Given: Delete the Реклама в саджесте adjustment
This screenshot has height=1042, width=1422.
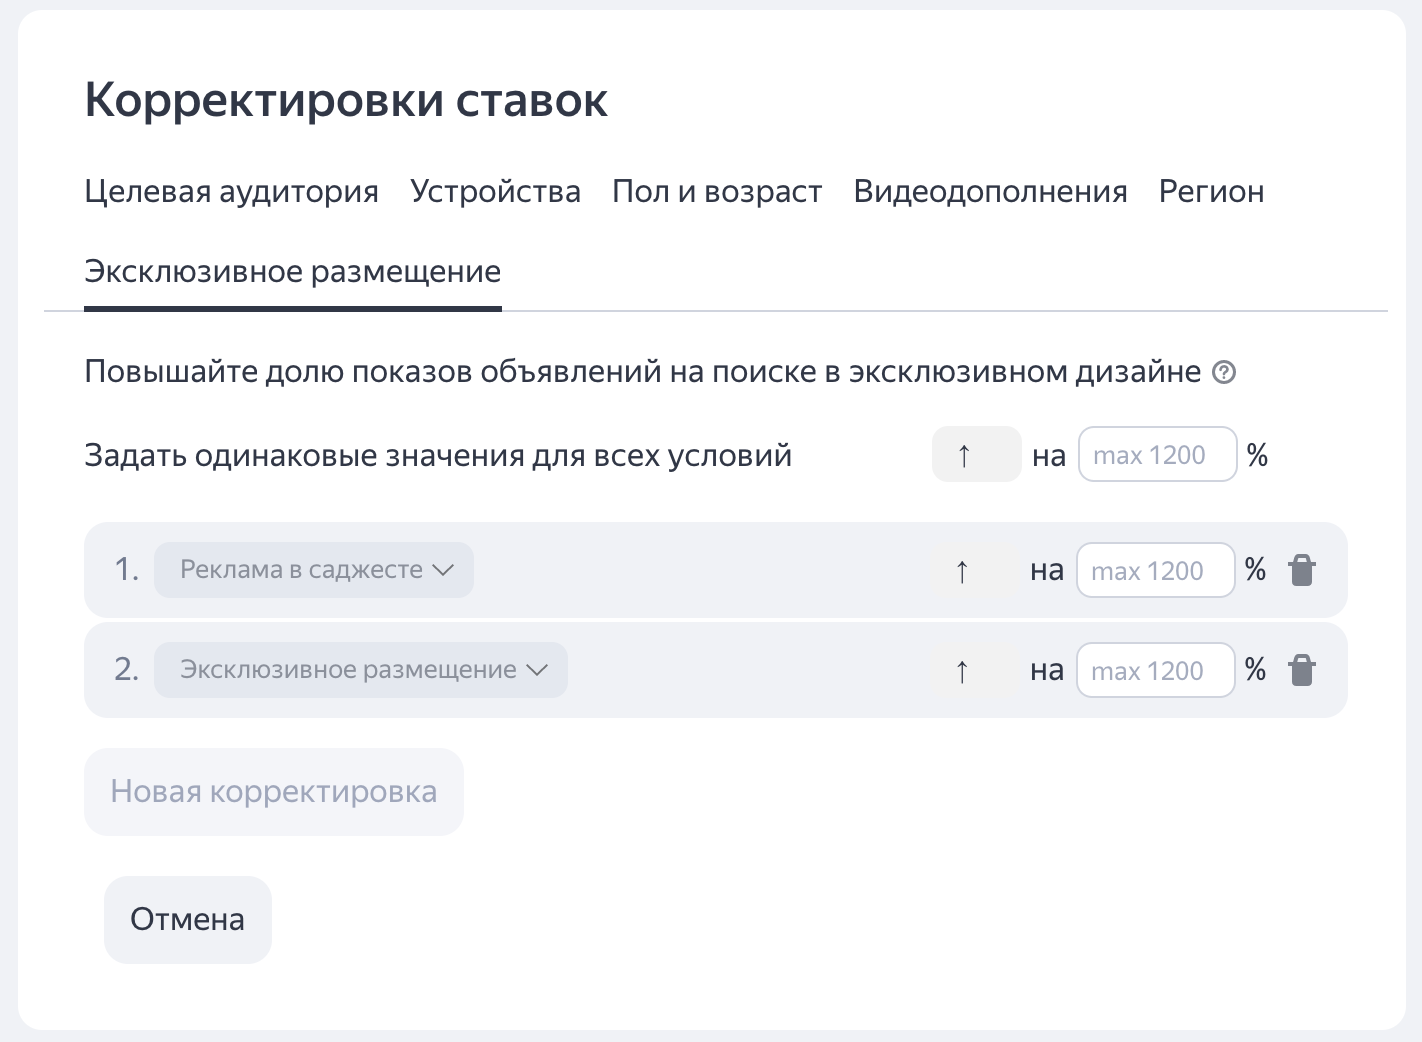Looking at the screenshot, I should [1301, 570].
